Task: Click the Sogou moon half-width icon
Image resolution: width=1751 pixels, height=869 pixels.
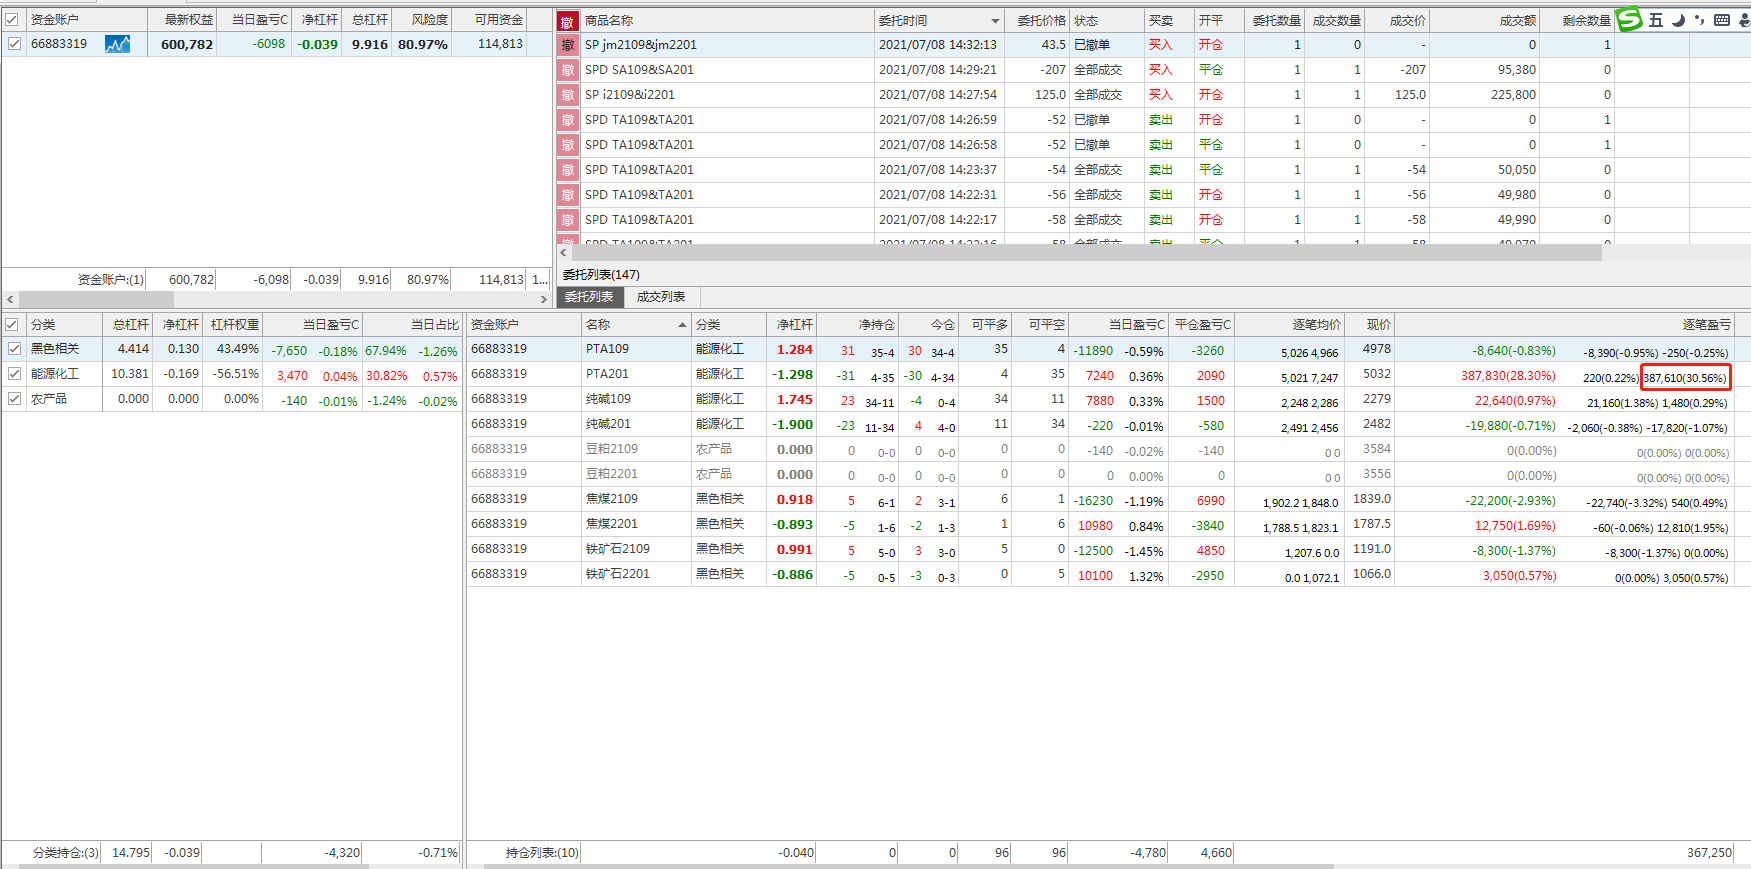Action: [1678, 20]
